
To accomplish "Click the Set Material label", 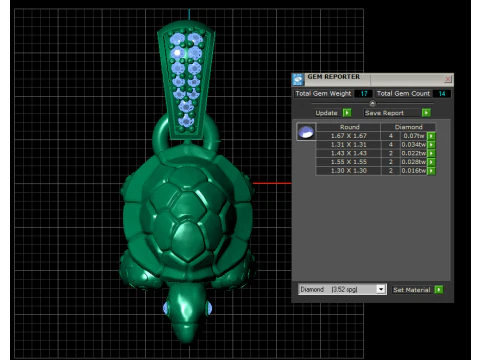I will click(412, 290).
